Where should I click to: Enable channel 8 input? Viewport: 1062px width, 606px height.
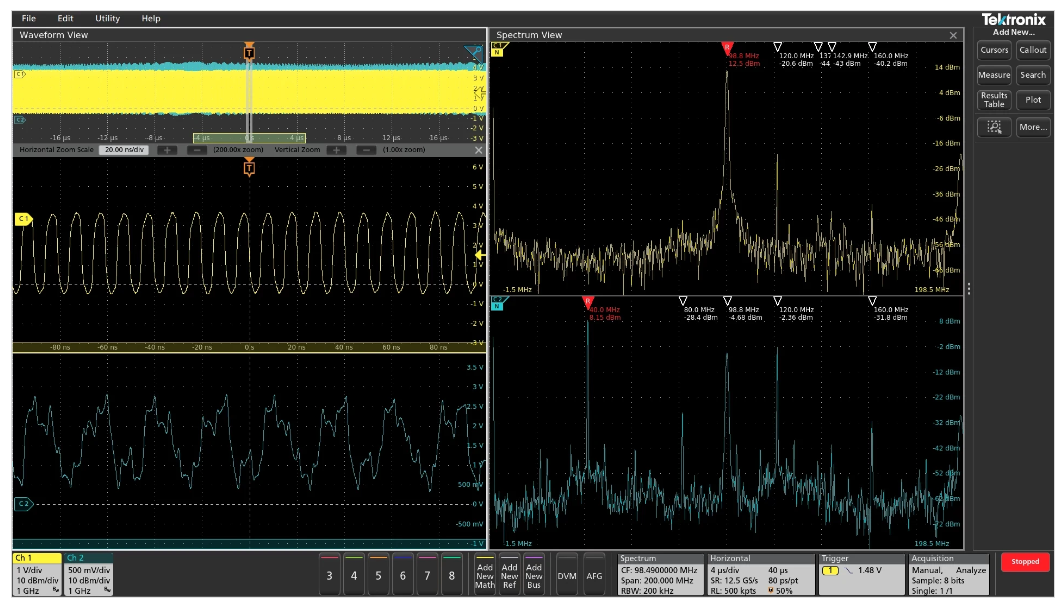tap(452, 575)
